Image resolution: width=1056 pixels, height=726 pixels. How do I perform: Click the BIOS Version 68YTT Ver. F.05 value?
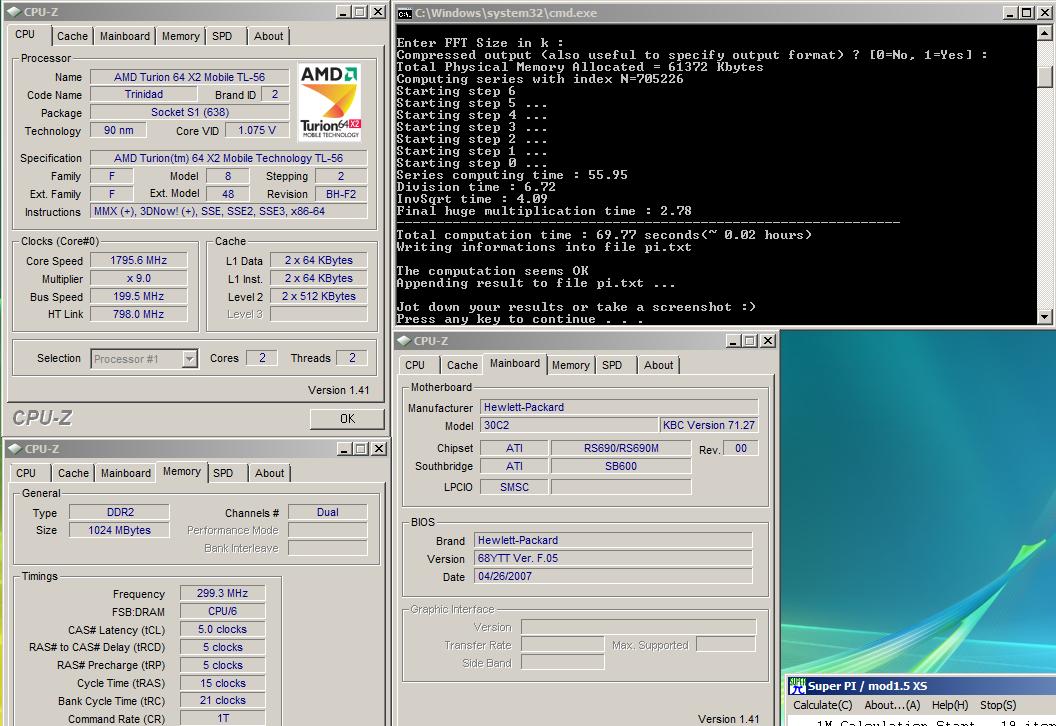[x=614, y=558]
